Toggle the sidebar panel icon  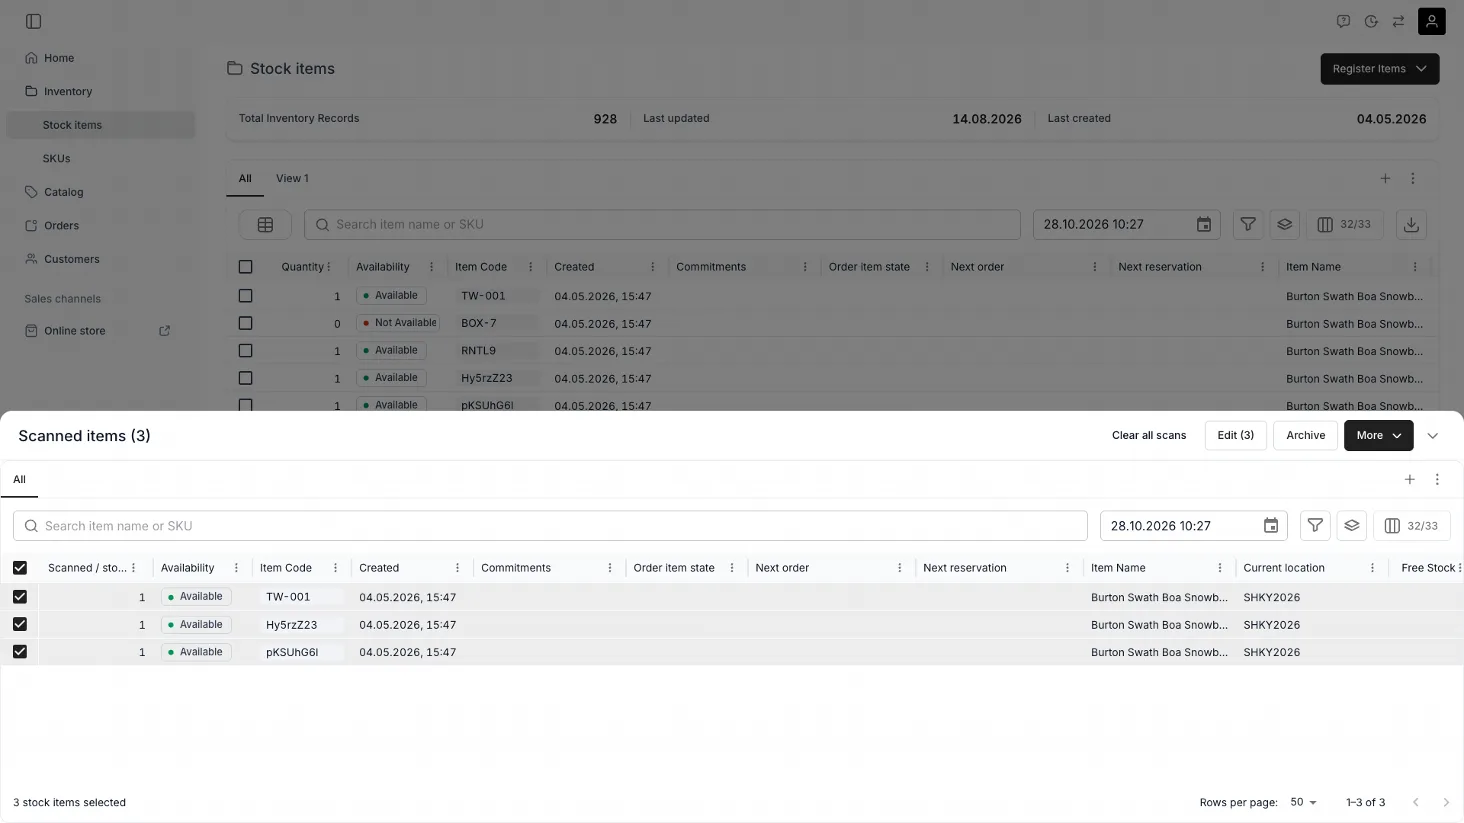33,21
